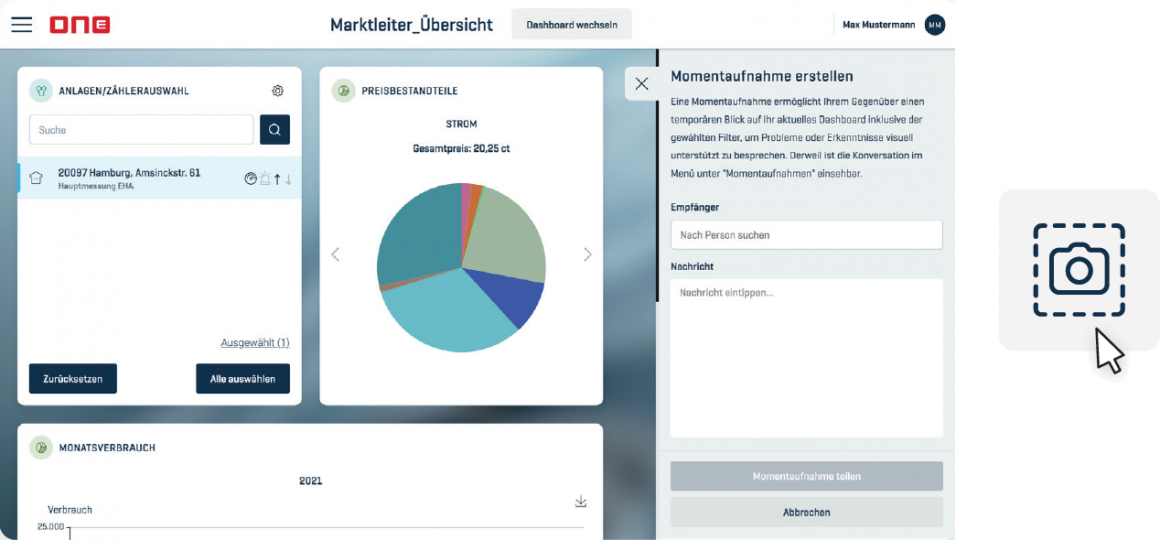Click the alarm bell icon on Hamburg entry
1160x540 pixels.
[264, 179]
